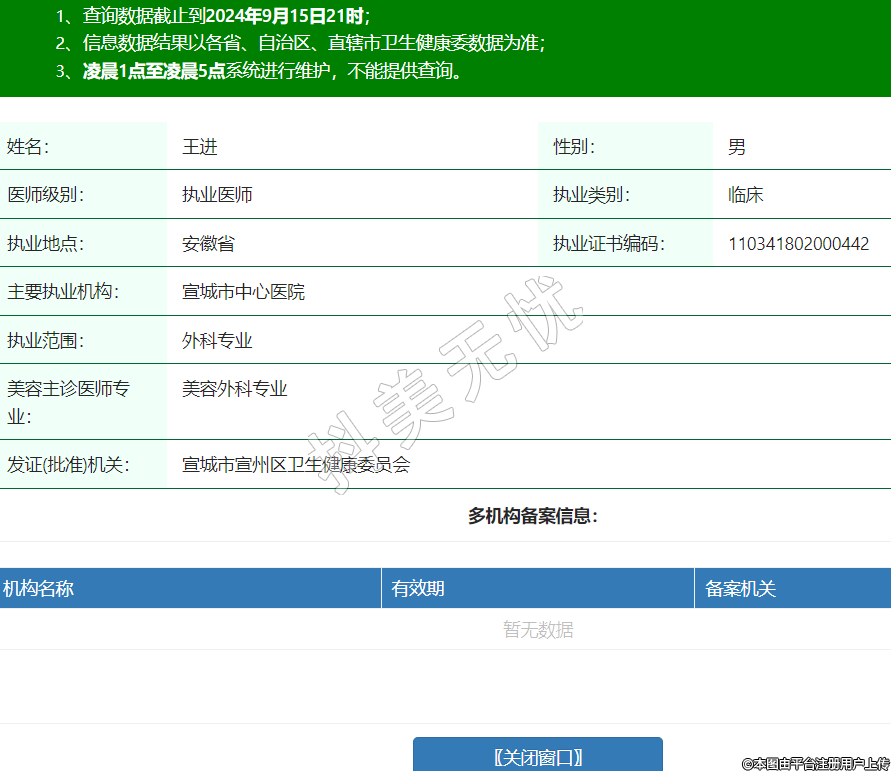Click the 美容外科专业 specialty value
The height and width of the screenshot is (771, 891).
pos(235,389)
